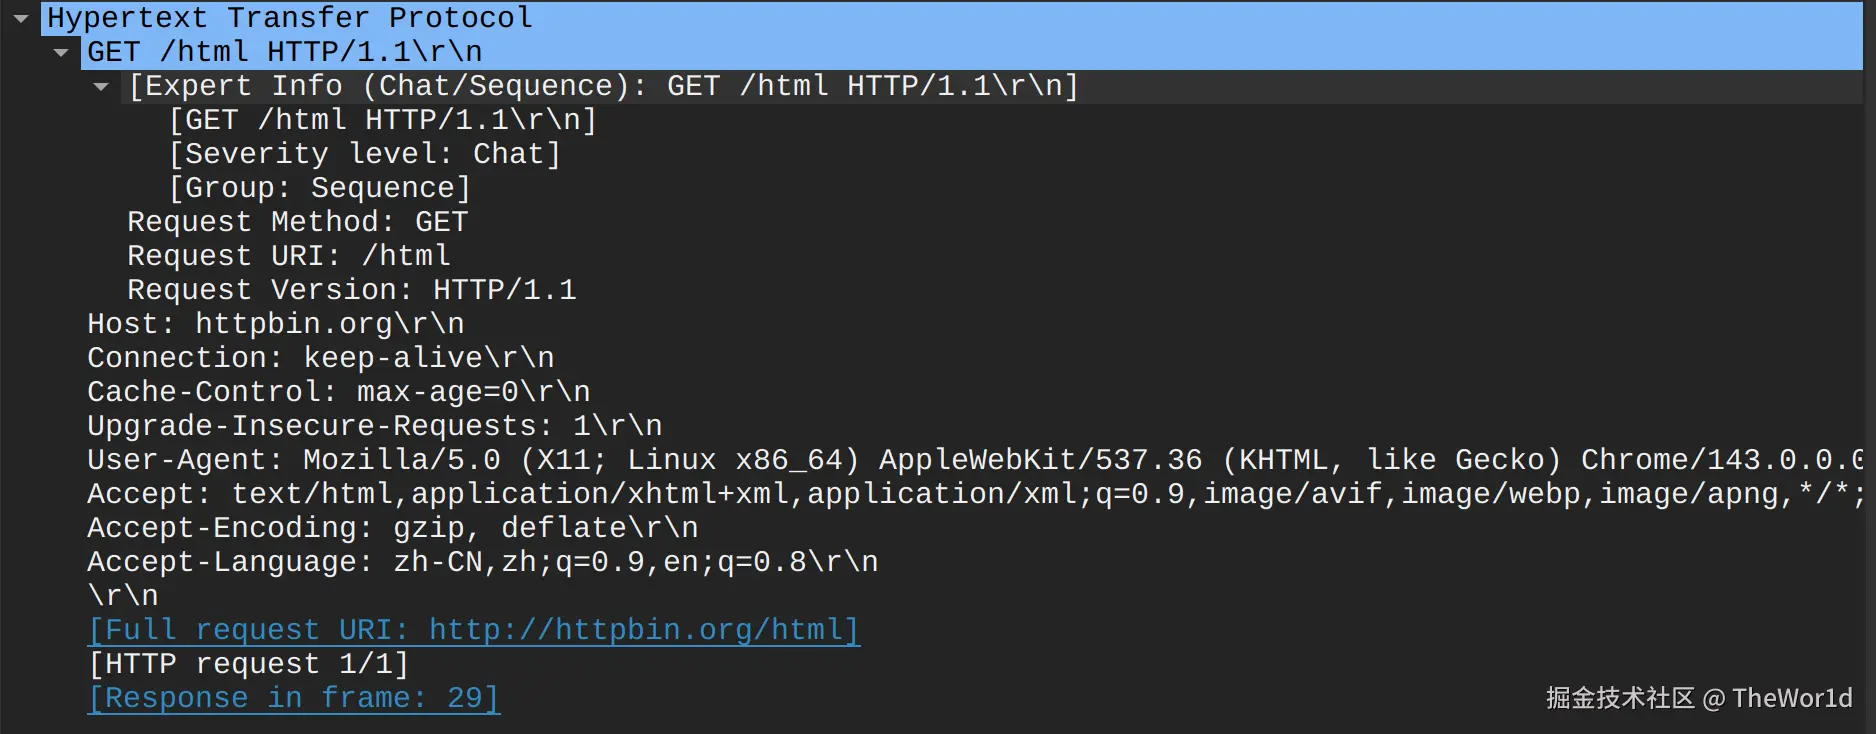
Task: Select the Request URI: /html field
Action: [289, 256]
